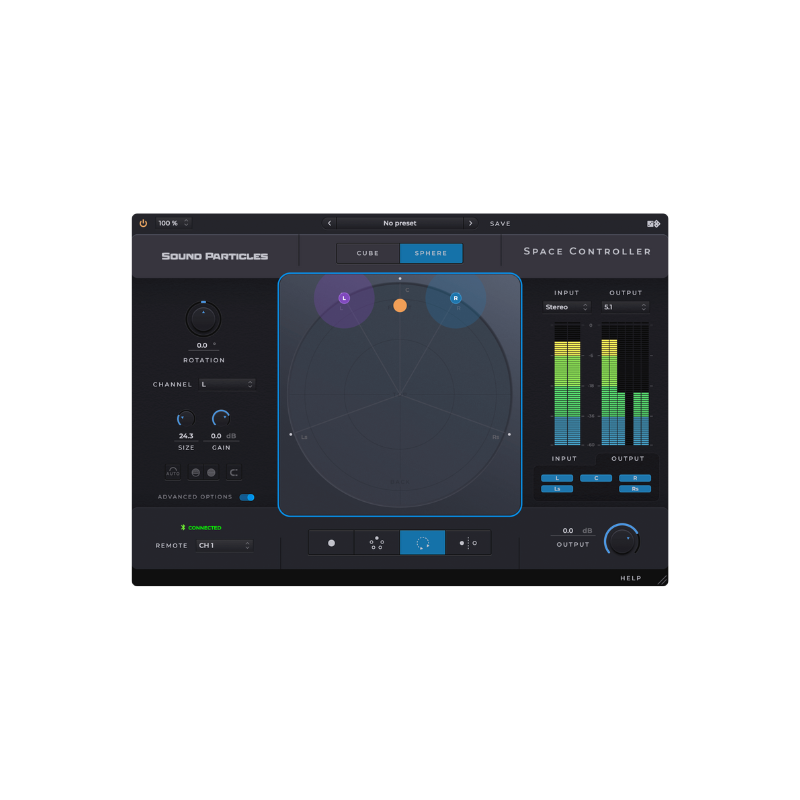Viewport: 800px width, 800px height.
Task: Click the orange center position dot
Action: (x=400, y=306)
